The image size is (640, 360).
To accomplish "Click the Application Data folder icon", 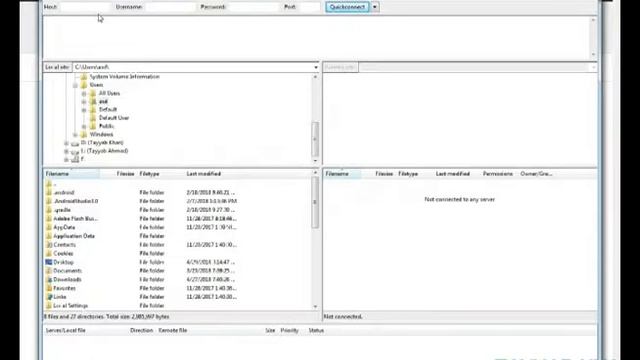I will pyautogui.click(x=49, y=236).
